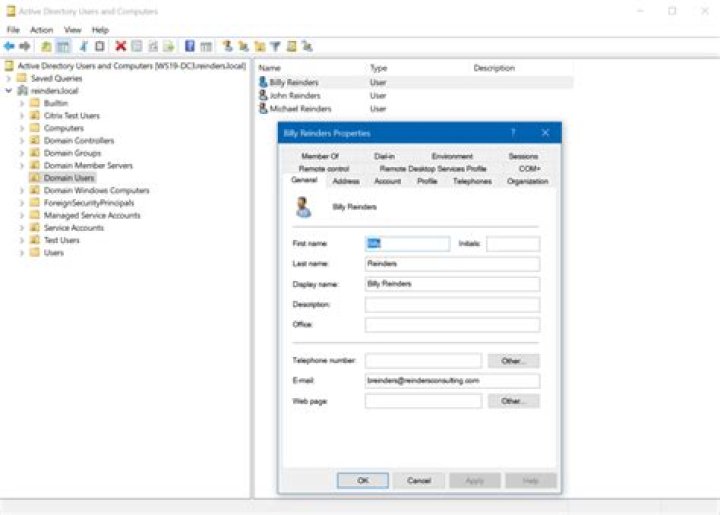
Task: Switch to the Organization tab
Action: [528, 181]
